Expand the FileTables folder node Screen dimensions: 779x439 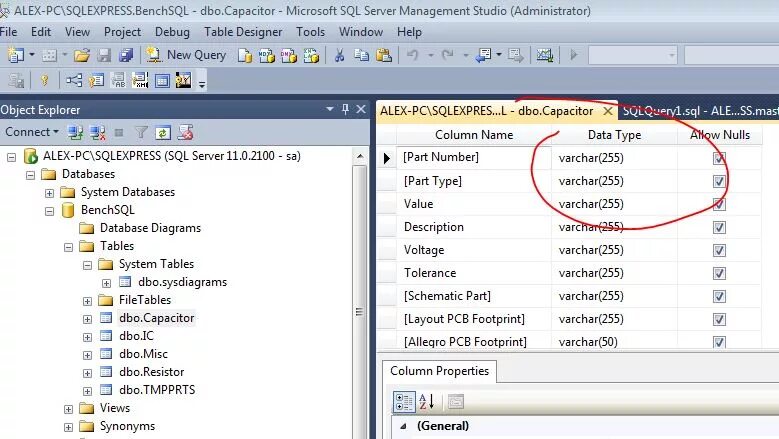(87, 301)
